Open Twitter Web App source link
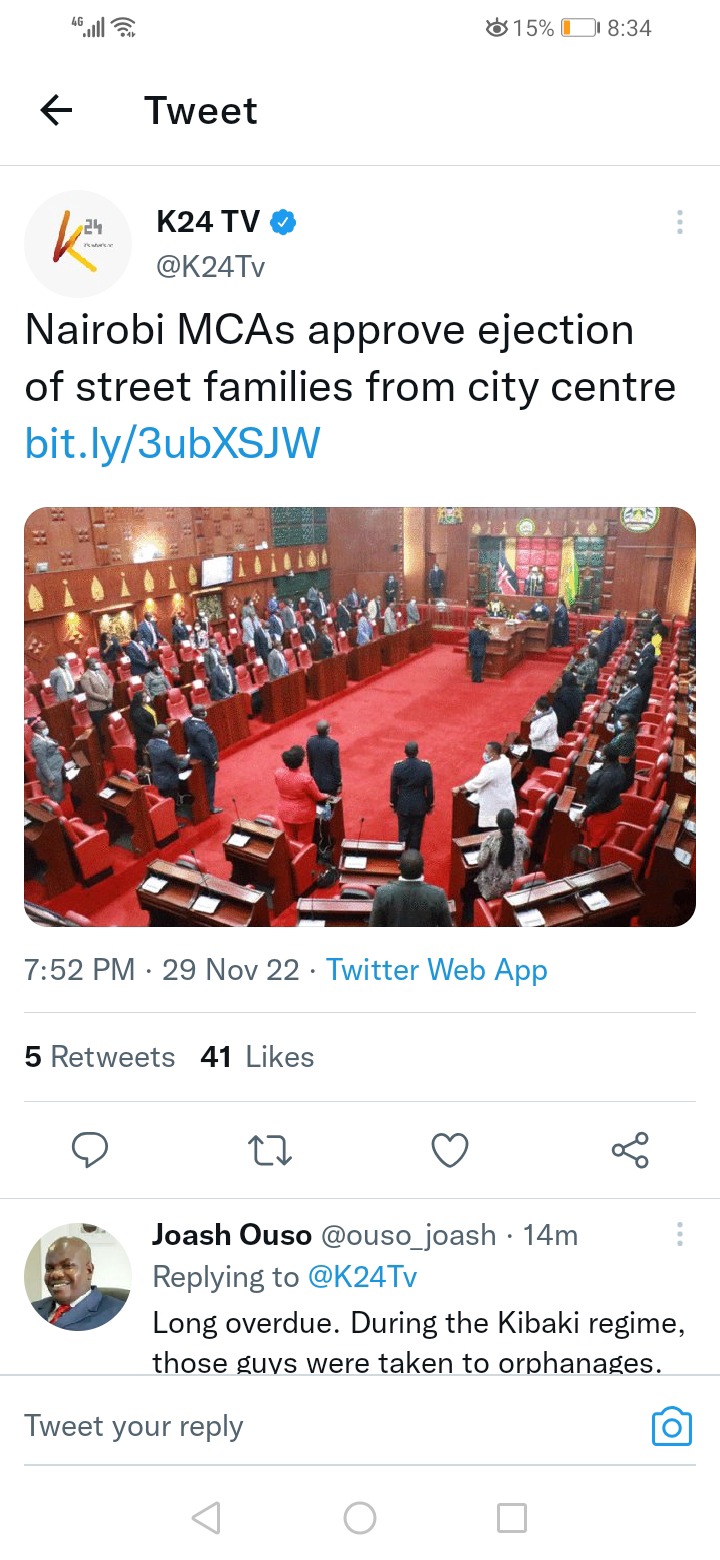The image size is (720, 1560). tap(437, 970)
